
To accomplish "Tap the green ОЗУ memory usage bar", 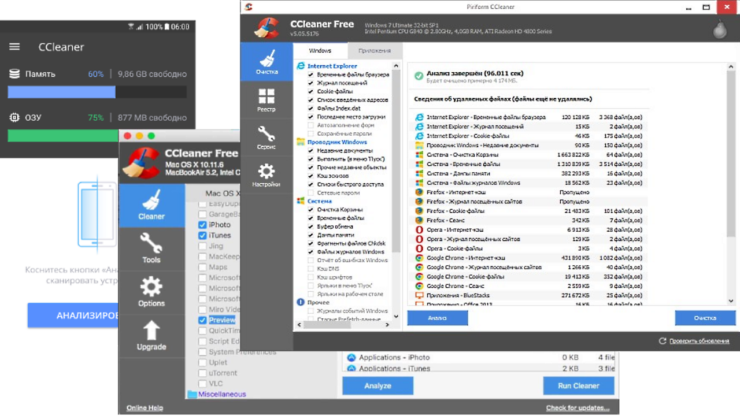I will coord(63,136).
